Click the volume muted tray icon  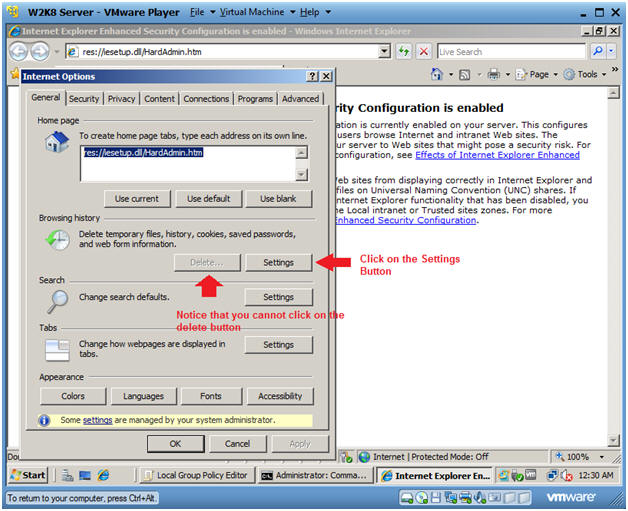coord(567,476)
